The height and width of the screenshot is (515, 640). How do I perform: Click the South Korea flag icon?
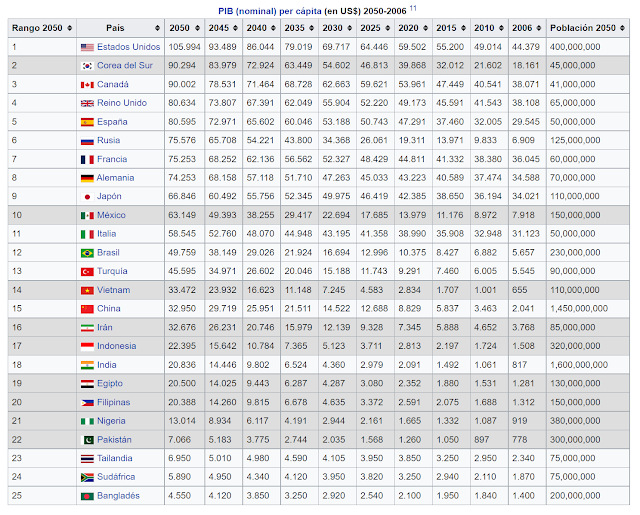point(87,66)
